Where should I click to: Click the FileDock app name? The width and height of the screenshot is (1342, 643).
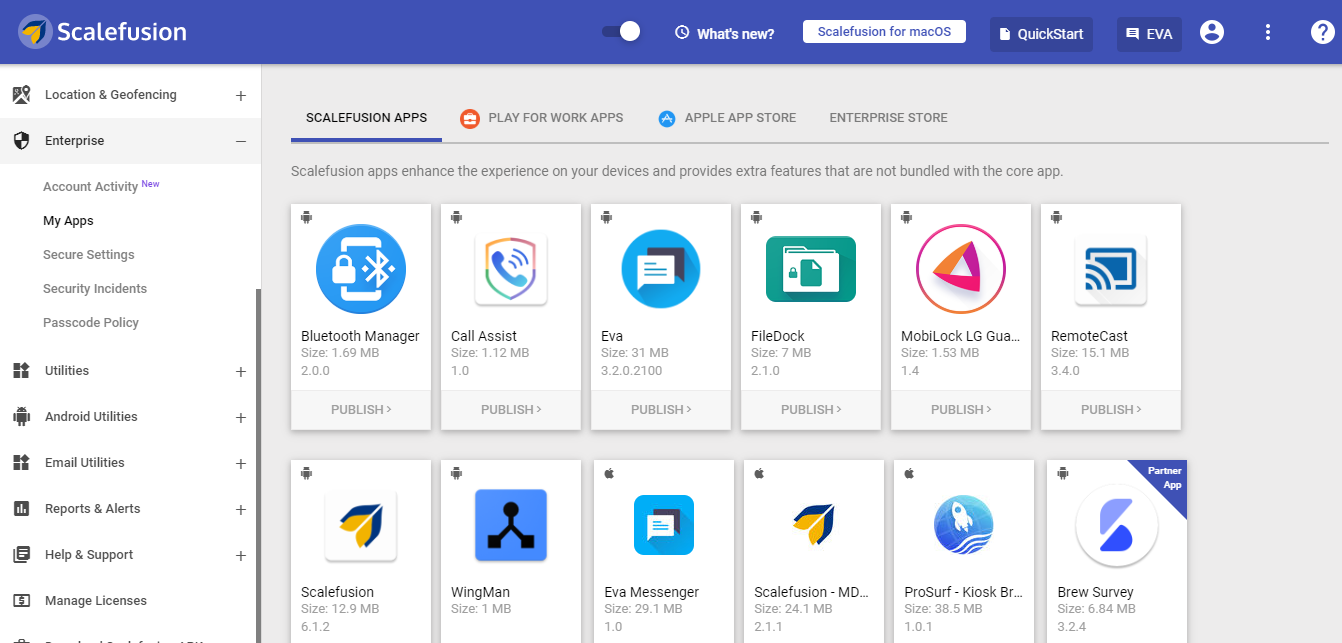tap(778, 336)
